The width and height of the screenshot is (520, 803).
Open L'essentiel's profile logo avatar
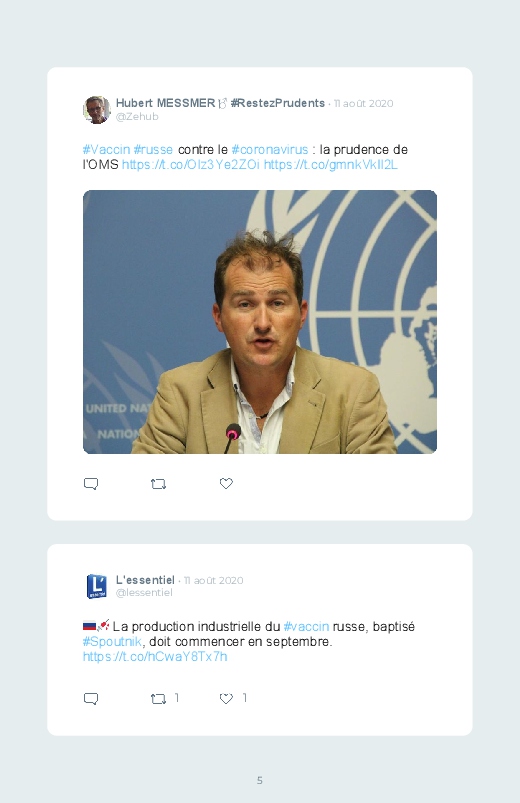pyautogui.click(x=97, y=586)
